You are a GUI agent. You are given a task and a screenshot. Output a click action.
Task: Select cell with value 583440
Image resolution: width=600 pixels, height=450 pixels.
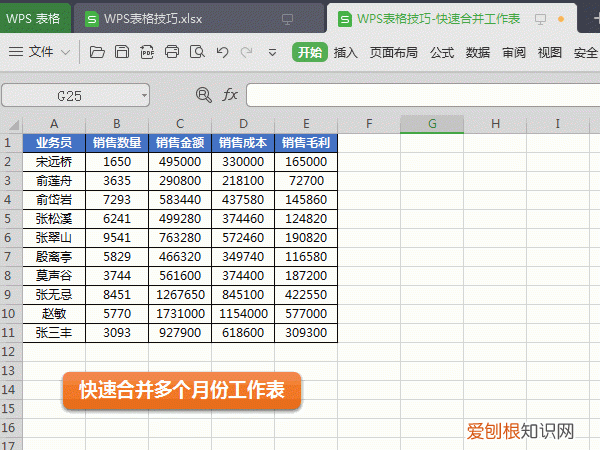[180, 200]
